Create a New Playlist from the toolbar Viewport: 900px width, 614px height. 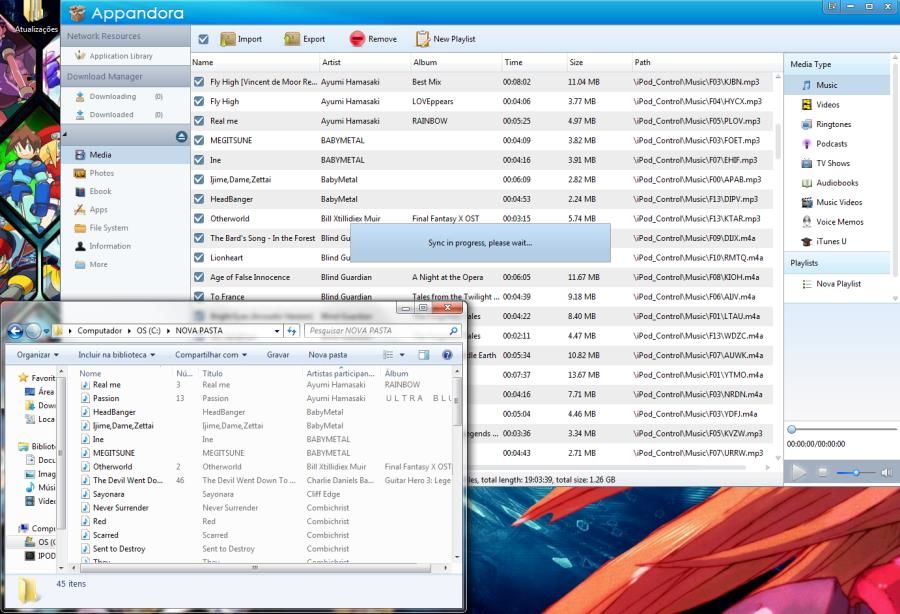[x=446, y=39]
